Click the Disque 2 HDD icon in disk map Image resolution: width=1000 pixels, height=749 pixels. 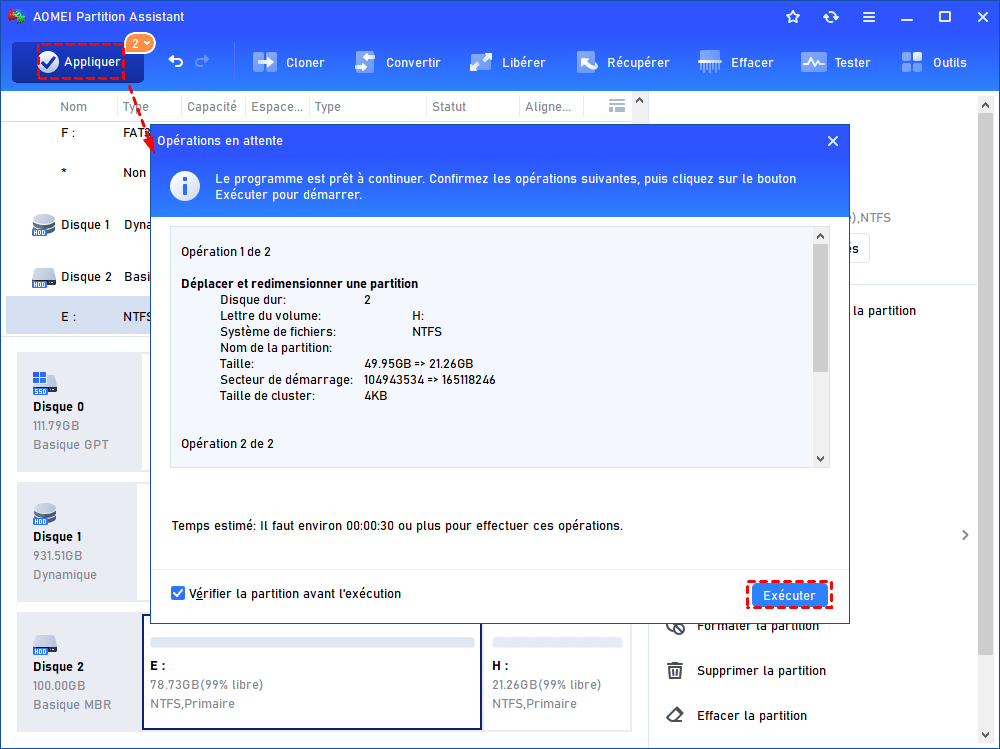45,645
